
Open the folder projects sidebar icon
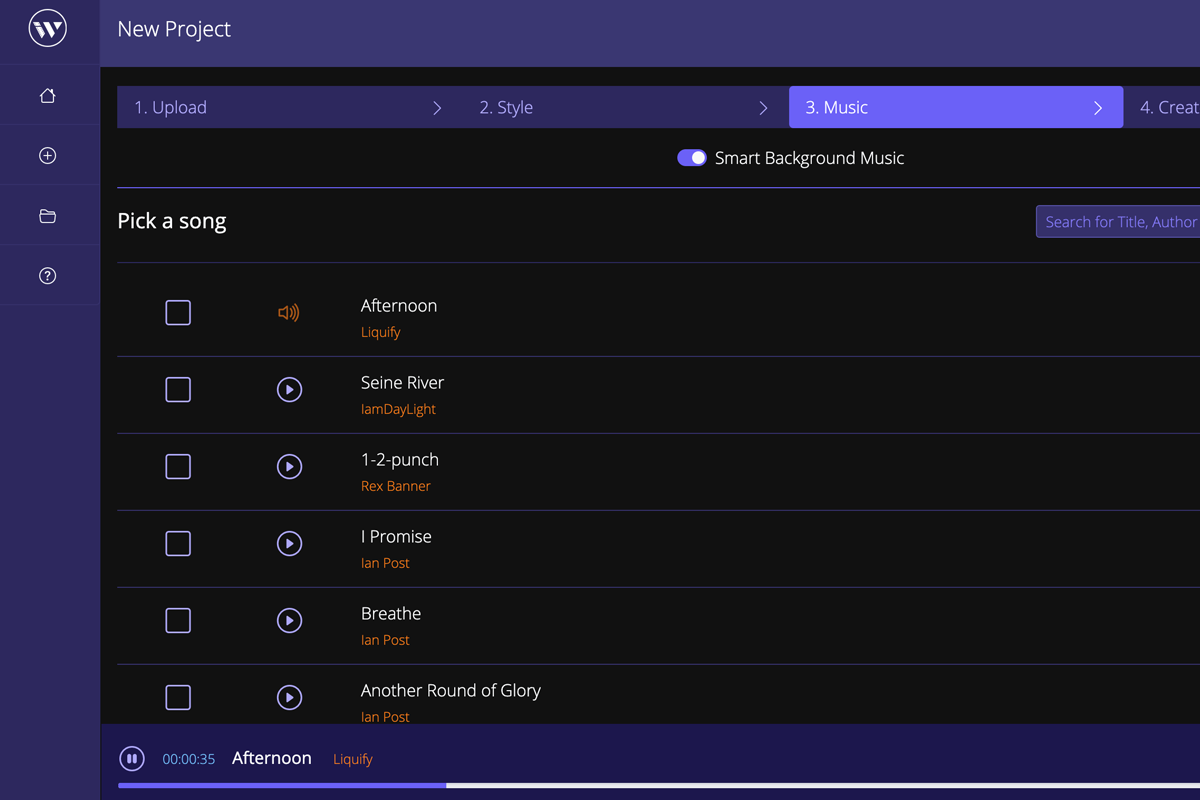[47, 216]
